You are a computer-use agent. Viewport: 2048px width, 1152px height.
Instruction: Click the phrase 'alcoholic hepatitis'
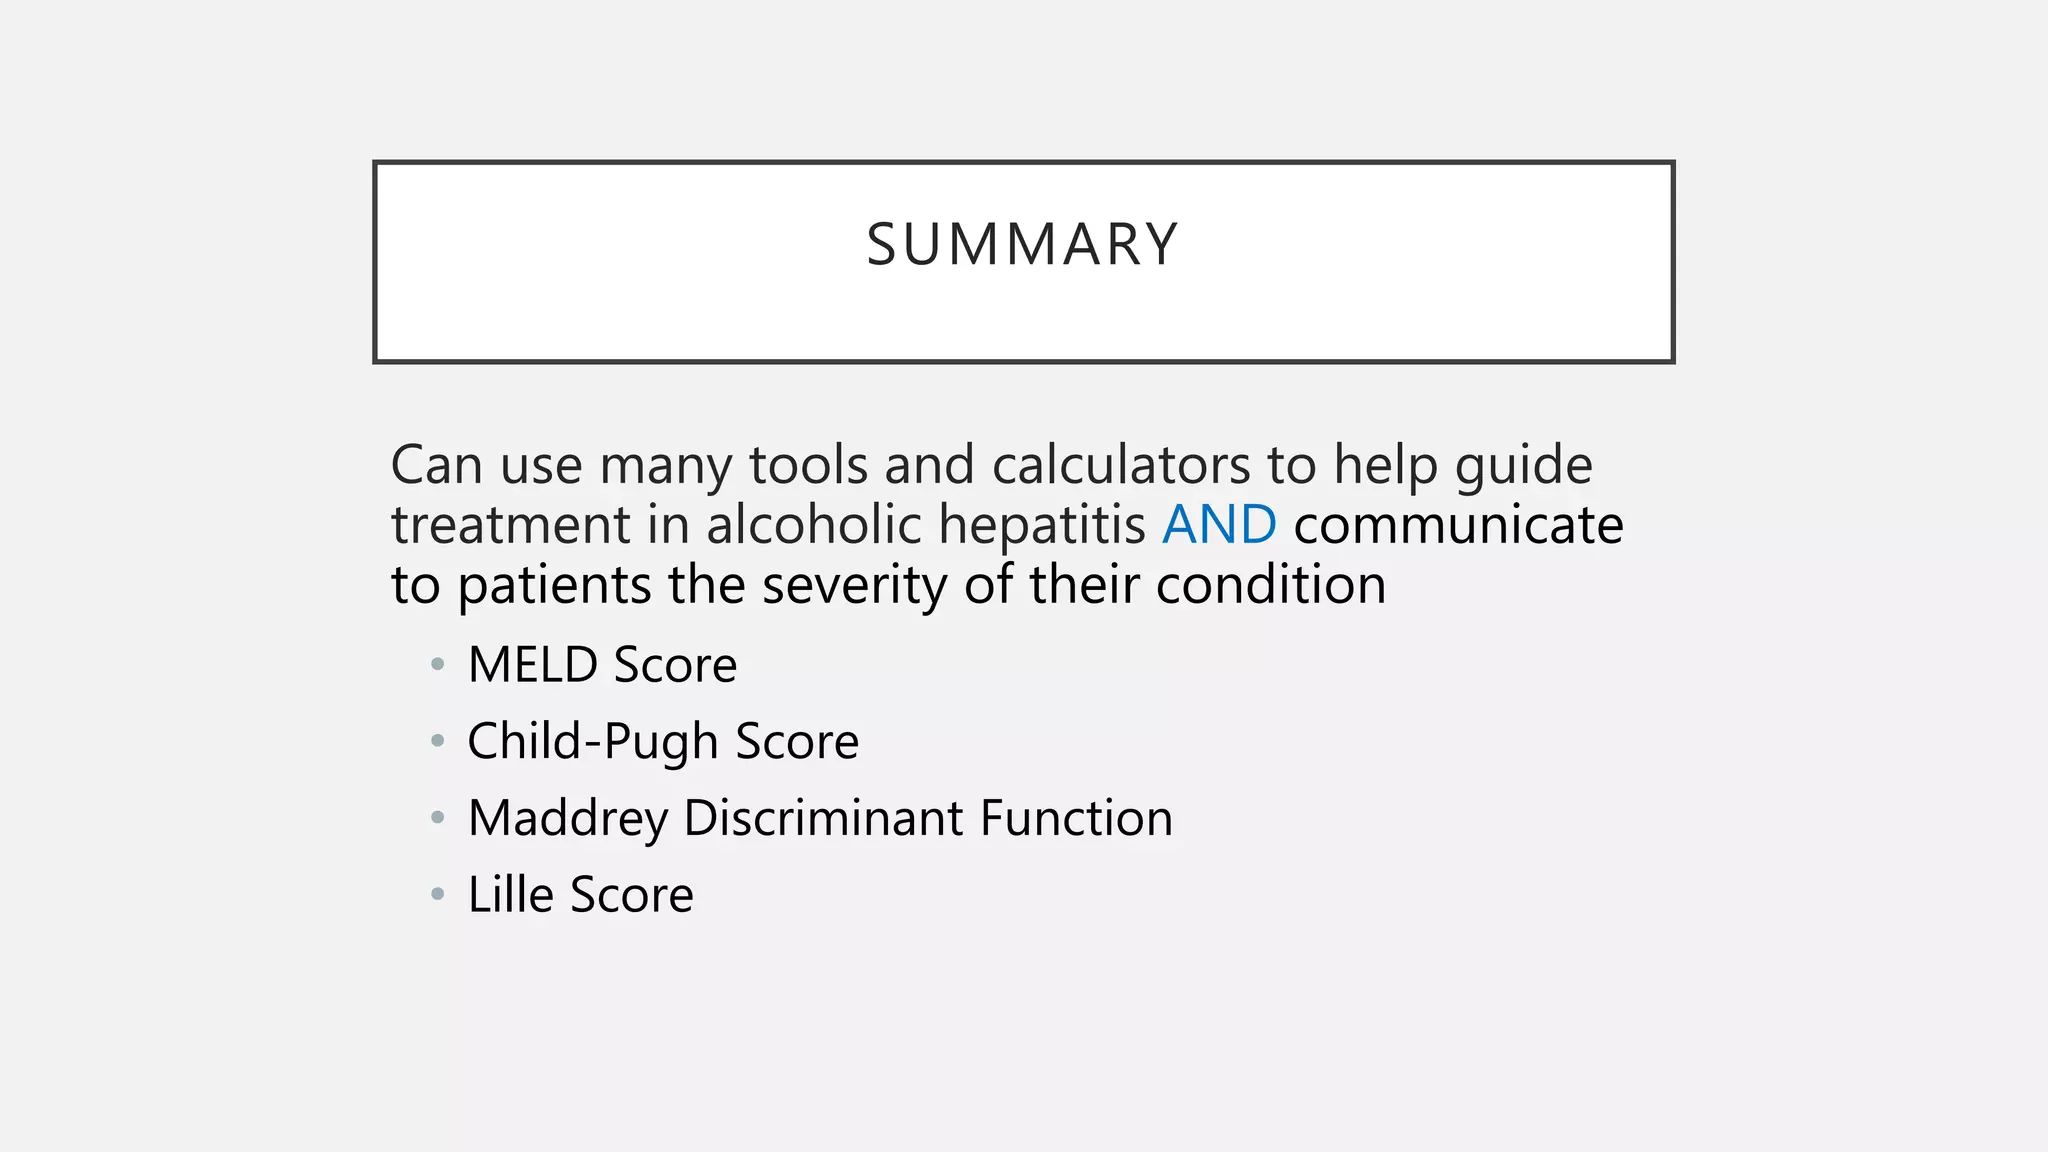click(x=925, y=525)
